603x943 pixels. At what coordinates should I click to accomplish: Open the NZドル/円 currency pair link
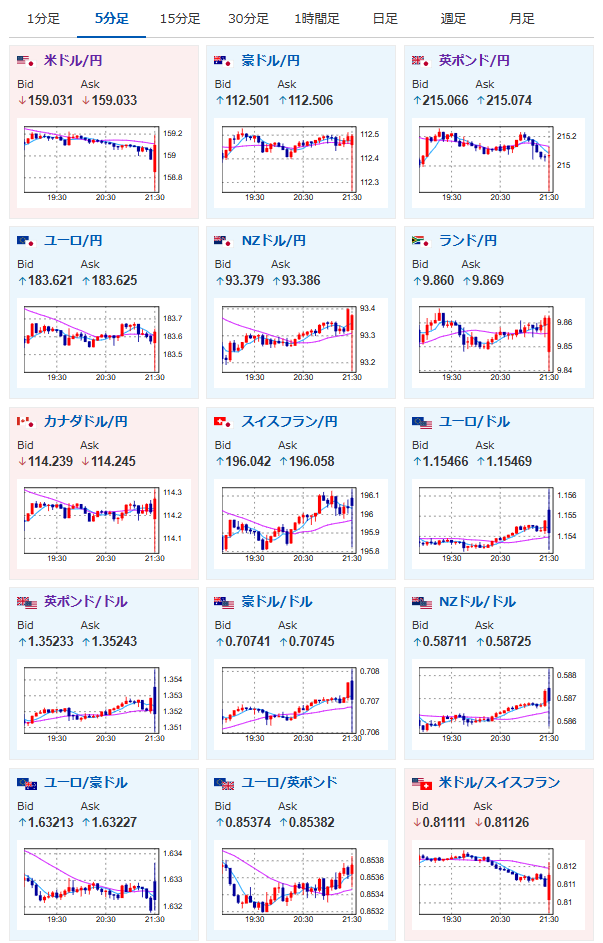coord(274,241)
